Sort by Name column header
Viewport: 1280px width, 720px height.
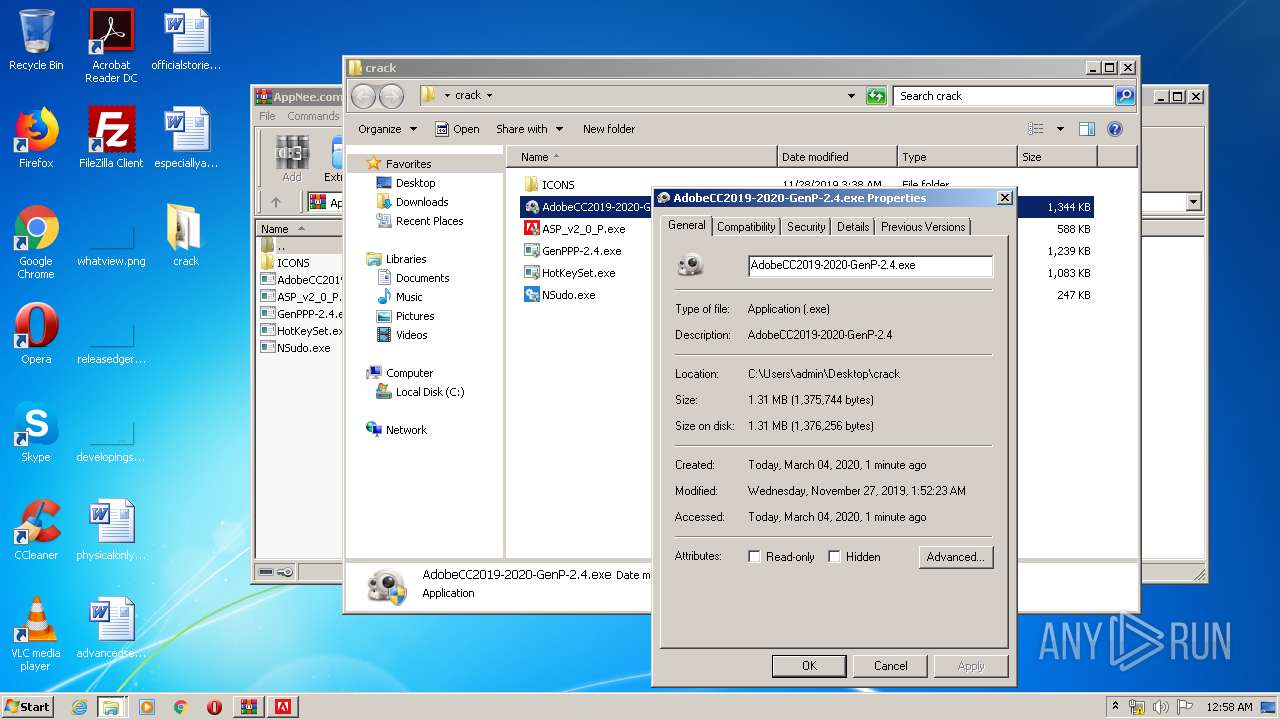click(642, 157)
